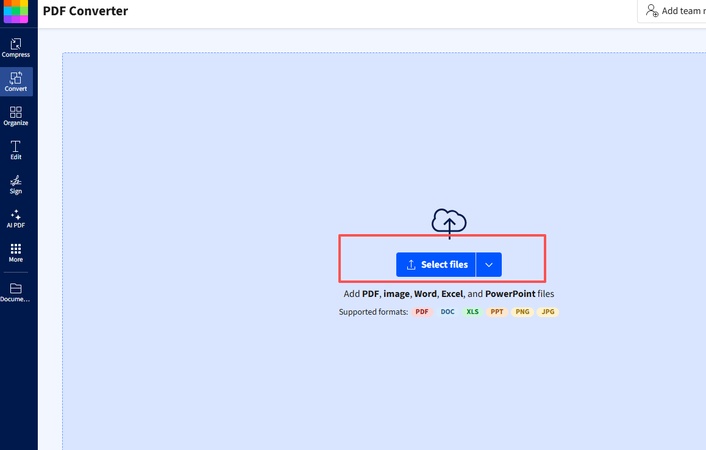Click the colorful app logo
This screenshot has height=450, width=706.
click(x=16, y=10)
